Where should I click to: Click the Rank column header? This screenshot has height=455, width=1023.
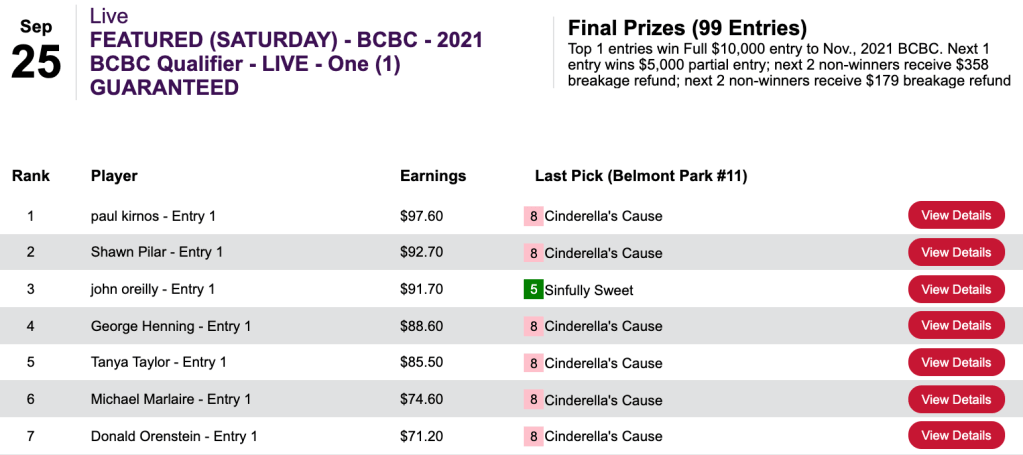tap(31, 176)
